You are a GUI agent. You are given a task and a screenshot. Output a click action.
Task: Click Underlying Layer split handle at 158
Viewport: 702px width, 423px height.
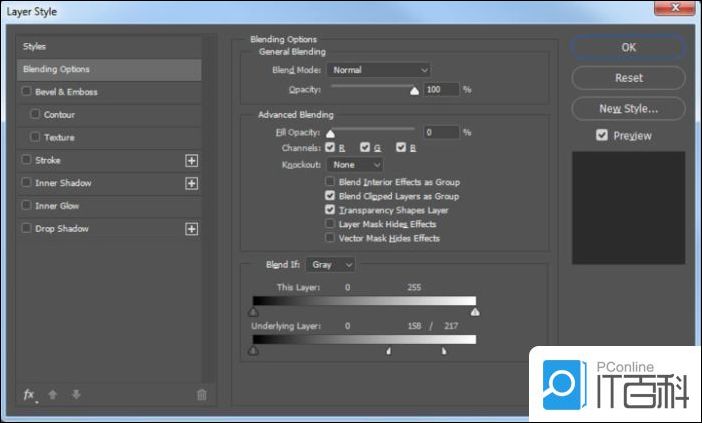pos(389,351)
